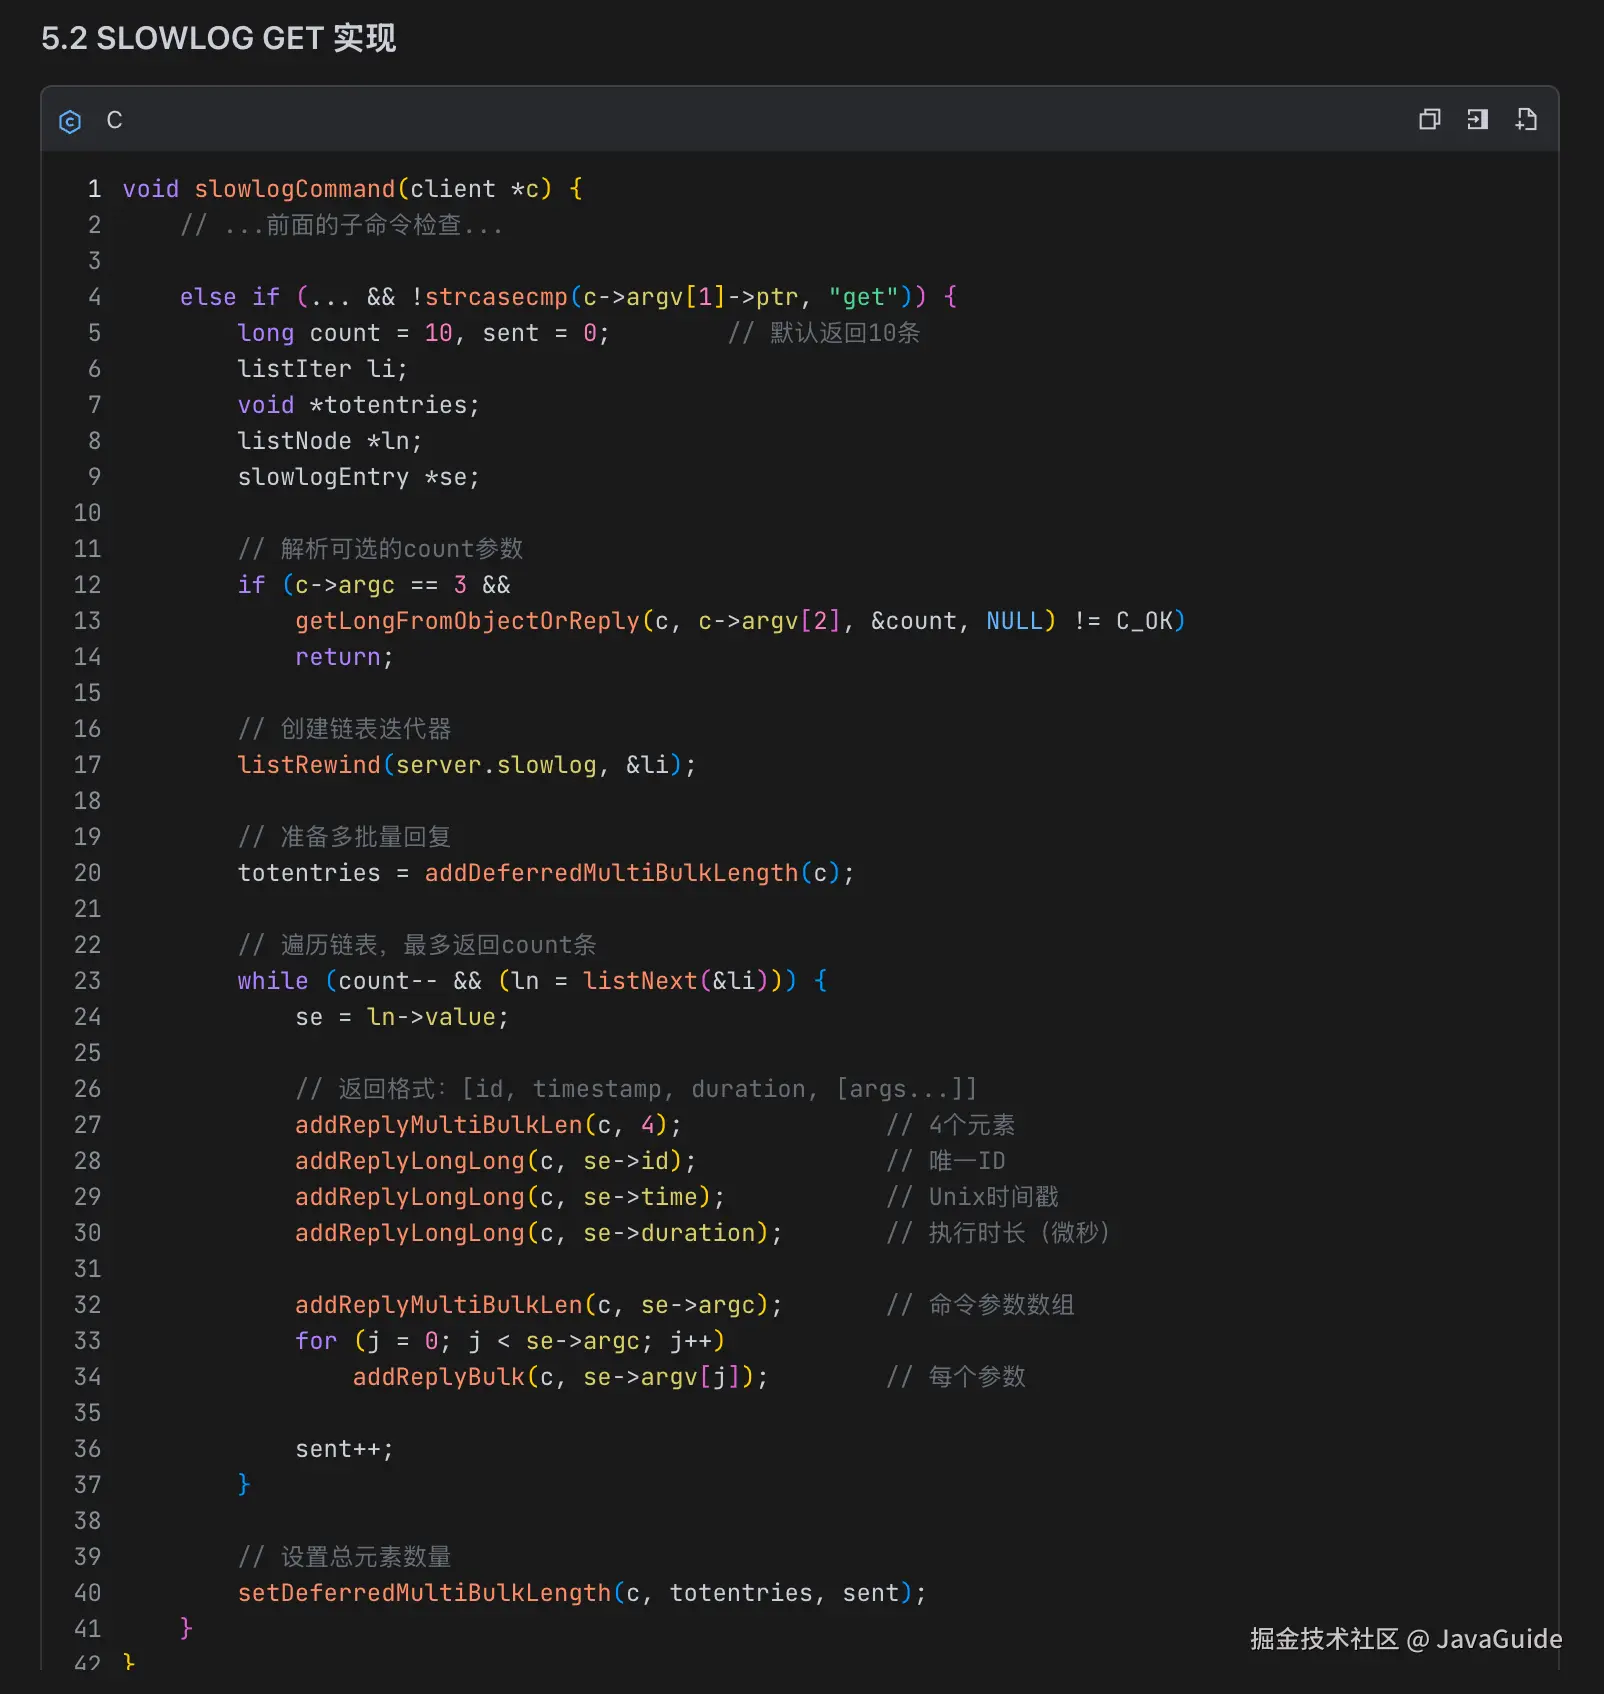Click the comment "创建链表迭代器"
Screen dimensions: 1604x1694
click(366, 729)
